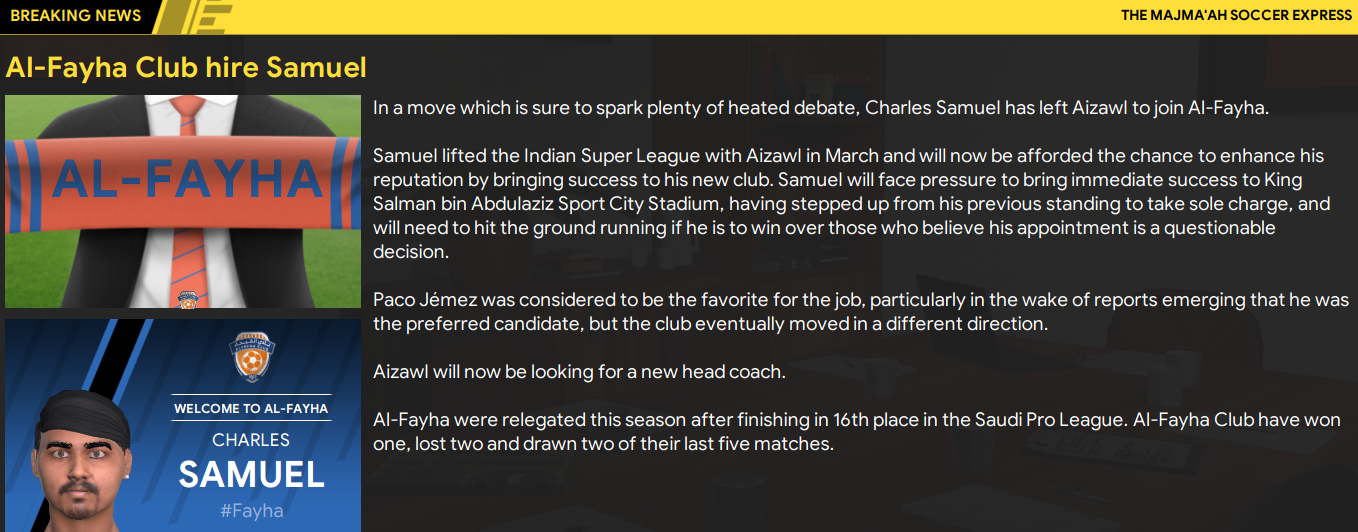Open The Majma'ah Soccer Express title
1358x532 pixels.
click(x=1236, y=16)
